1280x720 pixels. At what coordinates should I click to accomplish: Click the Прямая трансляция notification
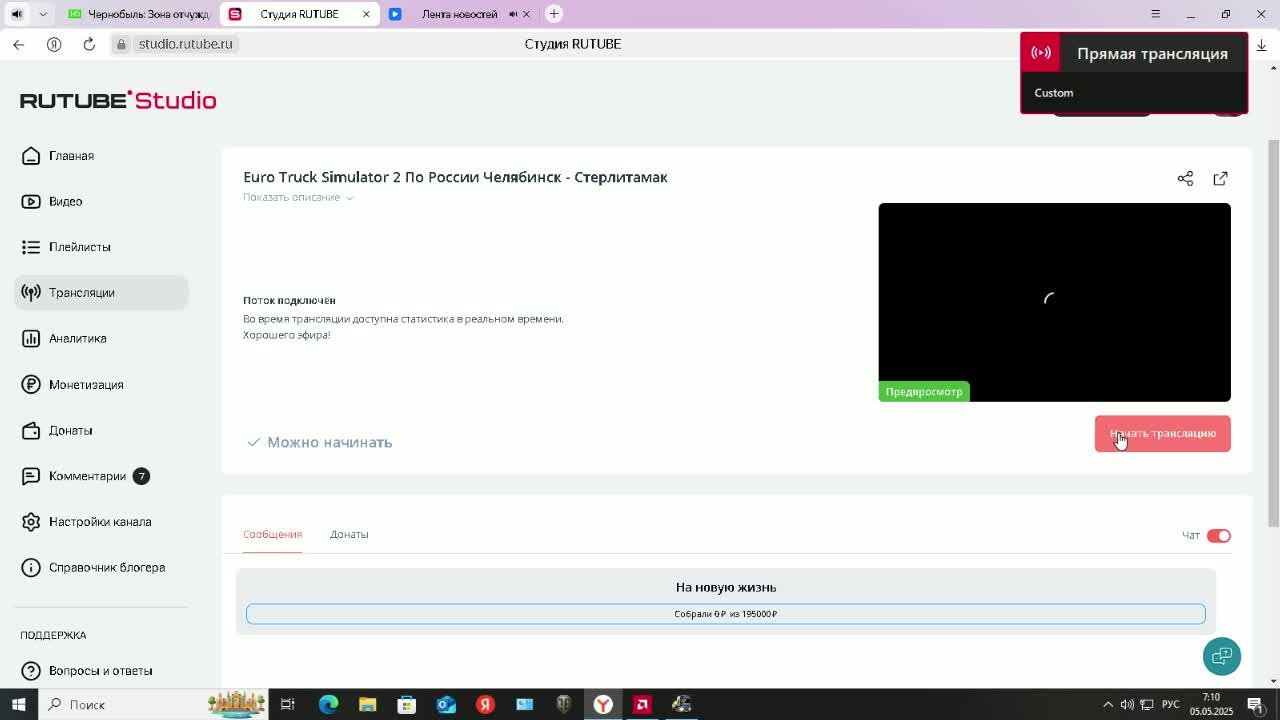tap(1134, 72)
